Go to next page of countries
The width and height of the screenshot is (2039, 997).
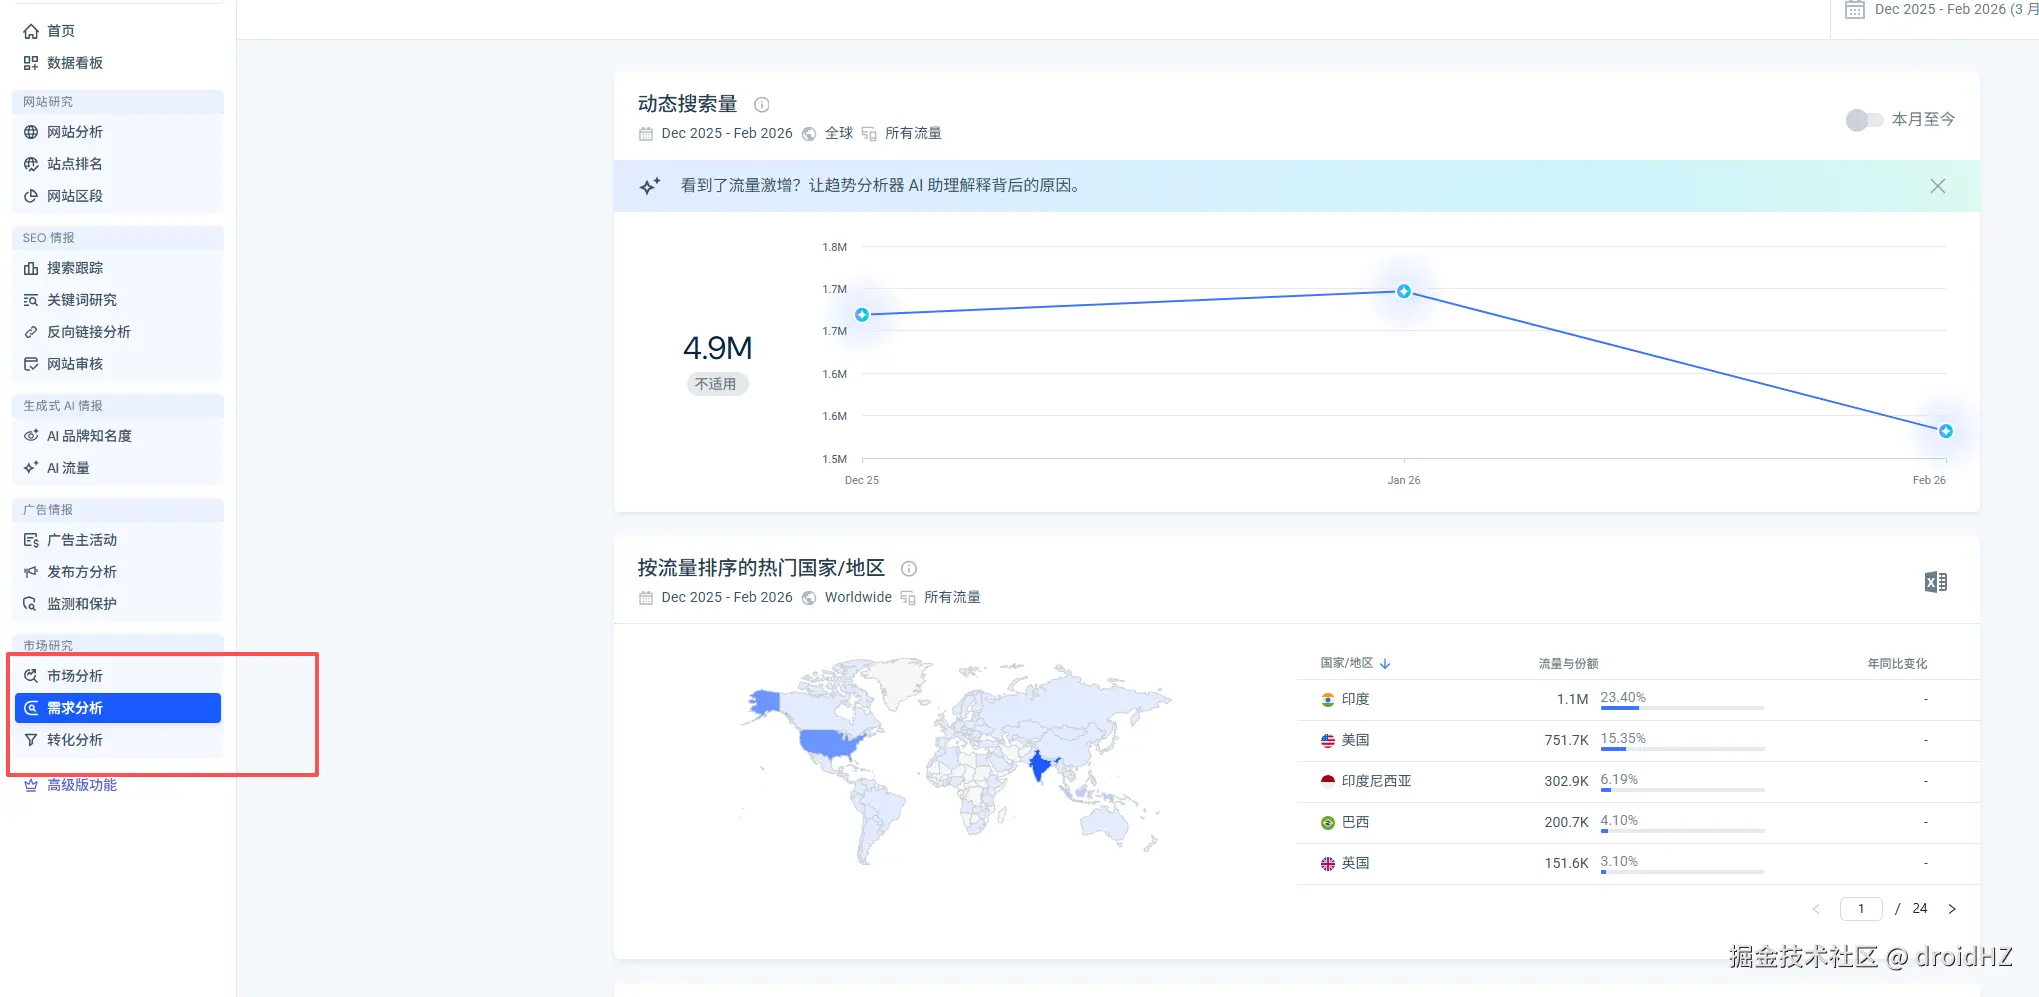click(x=1952, y=909)
